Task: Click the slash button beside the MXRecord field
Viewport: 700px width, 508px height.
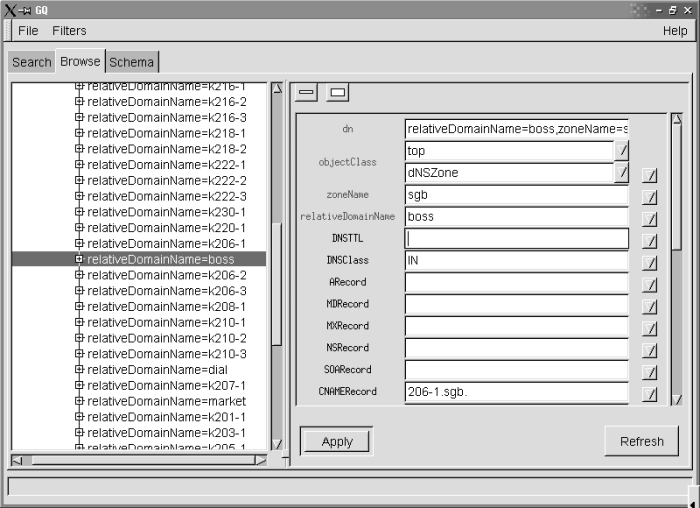Action: coord(649,328)
